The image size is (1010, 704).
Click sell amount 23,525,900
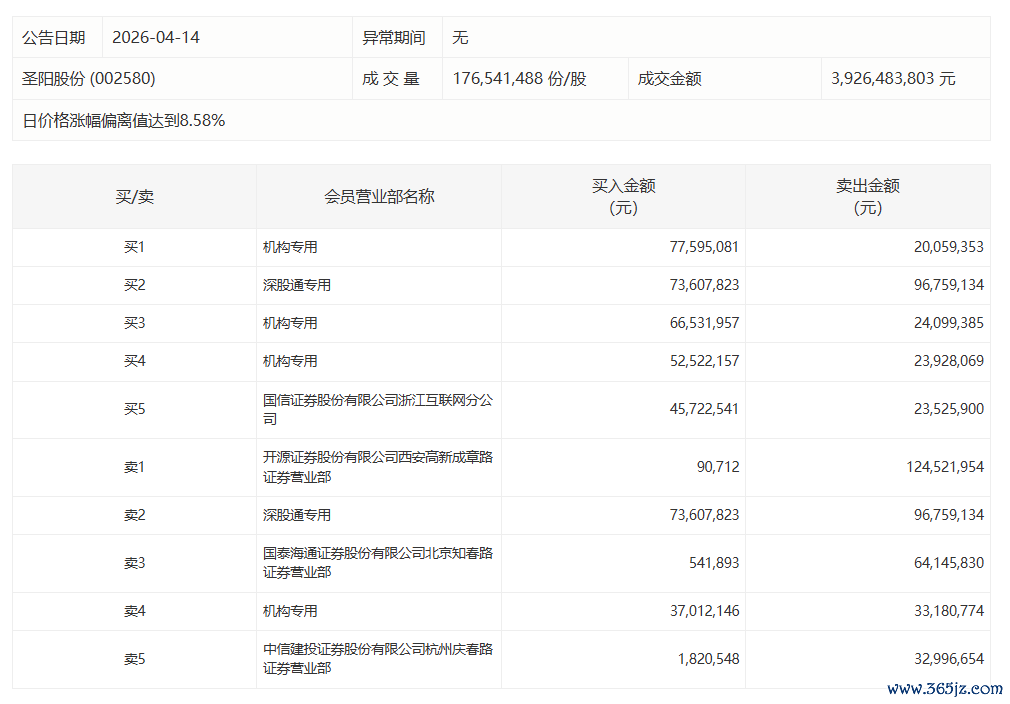(949, 409)
